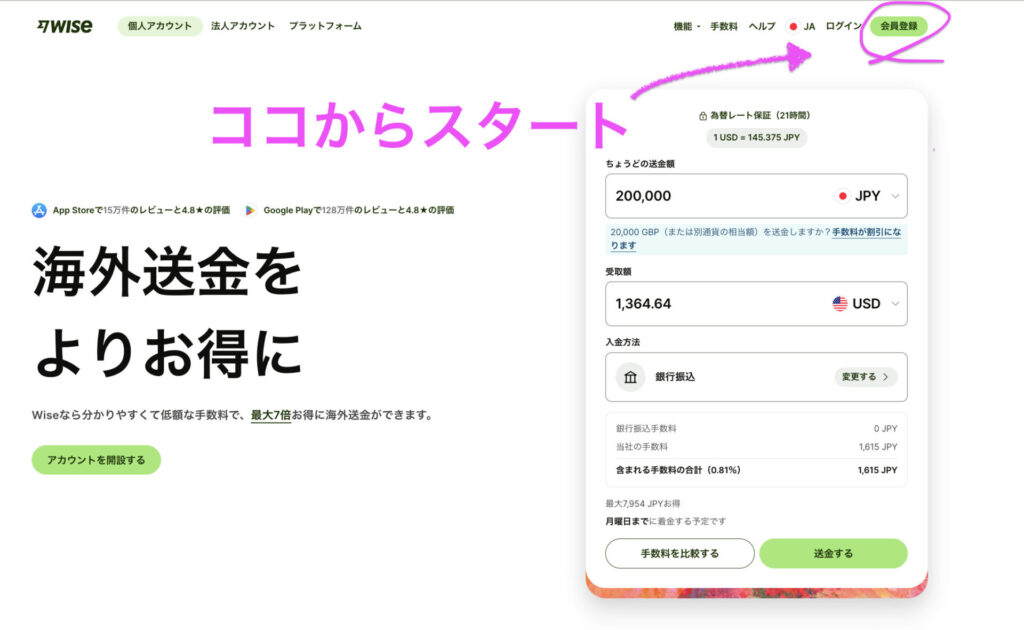Click the 銀行振込手数料 0 JPY row
Screen dimensions: 1024x630
tap(756, 428)
